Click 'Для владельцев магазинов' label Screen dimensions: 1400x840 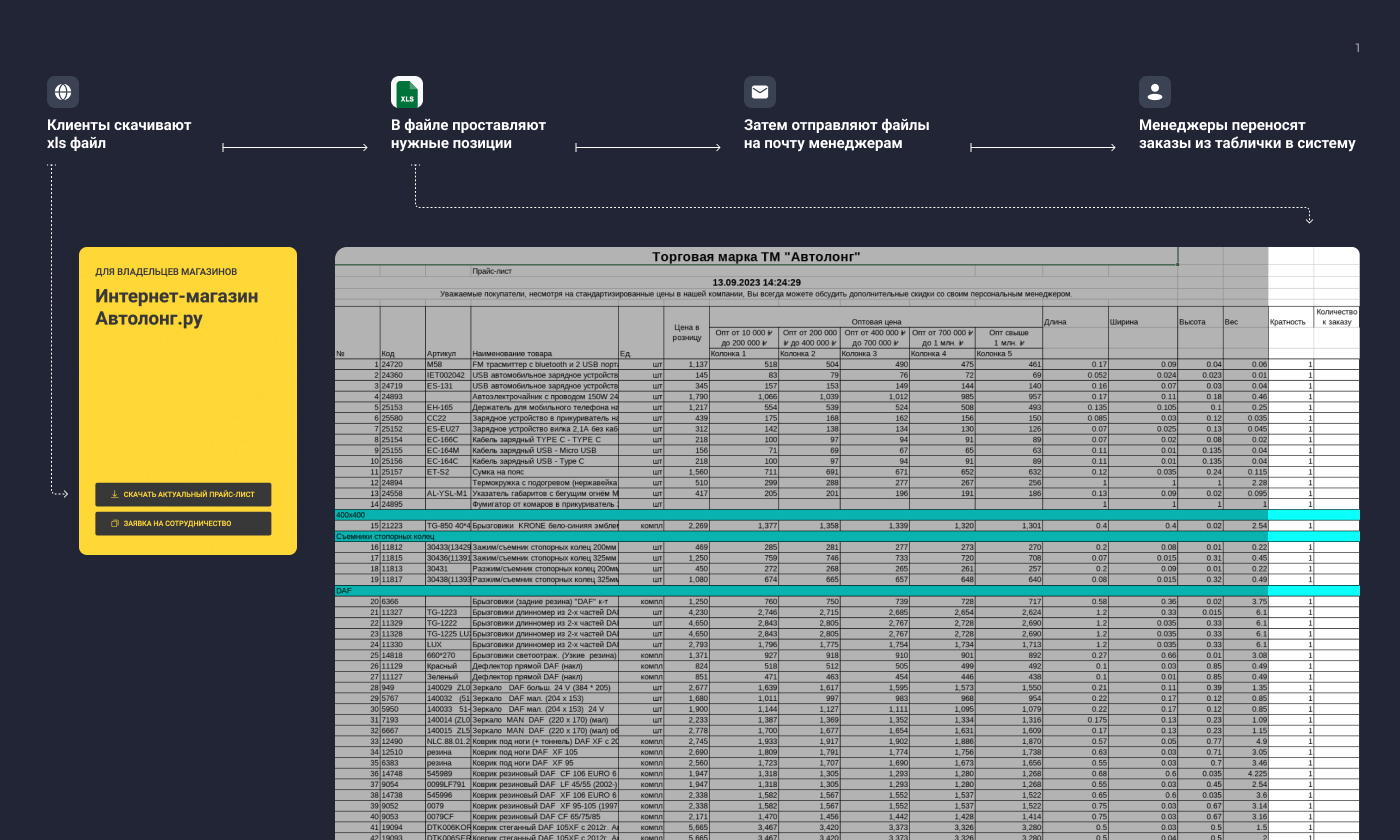(x=166, y=271)
